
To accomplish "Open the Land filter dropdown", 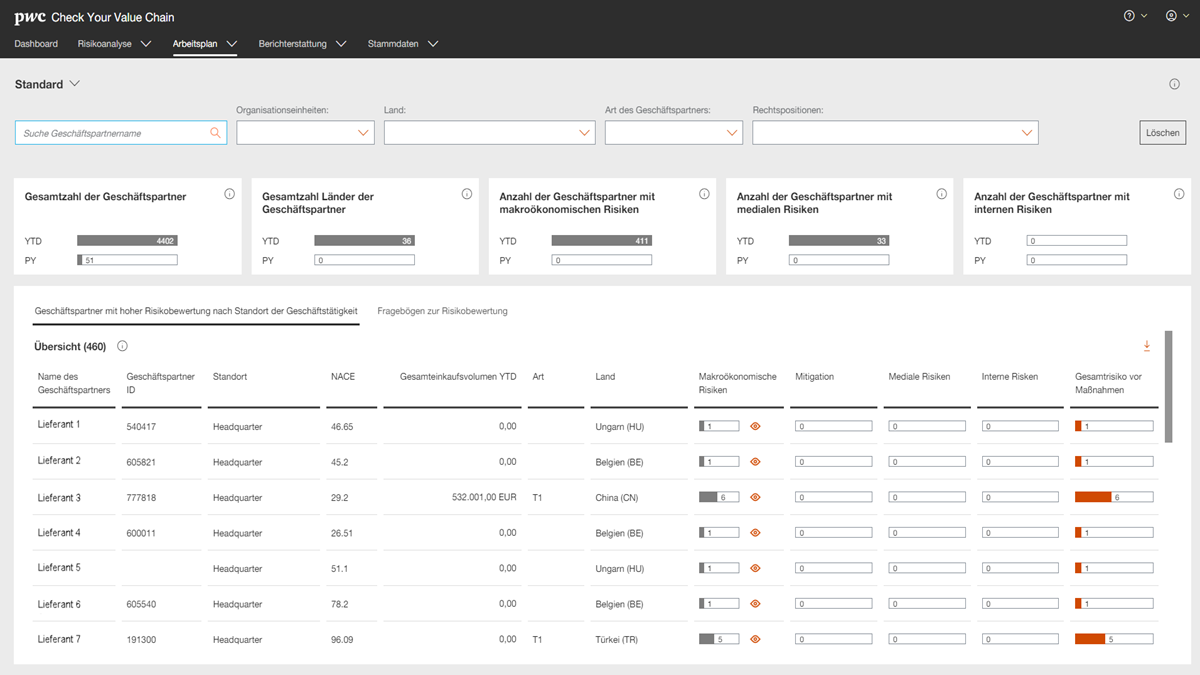I will click(x=490, y=133).
